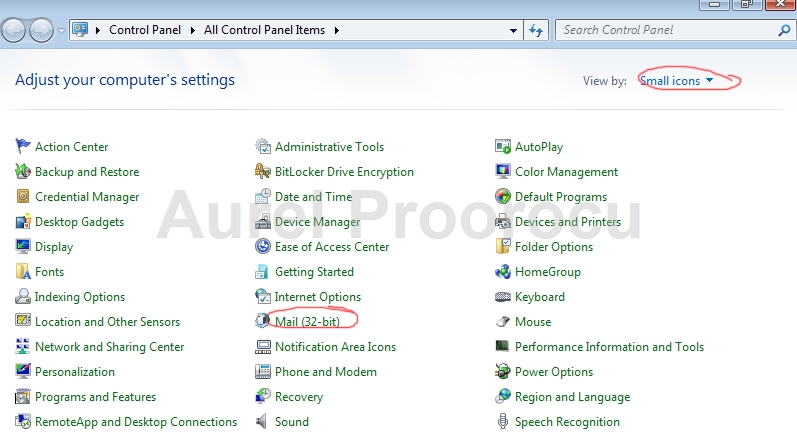This screenshot has width=797, height=432.
Task: Open the Action Center flag icon
Action: click(x=23, y=146)
